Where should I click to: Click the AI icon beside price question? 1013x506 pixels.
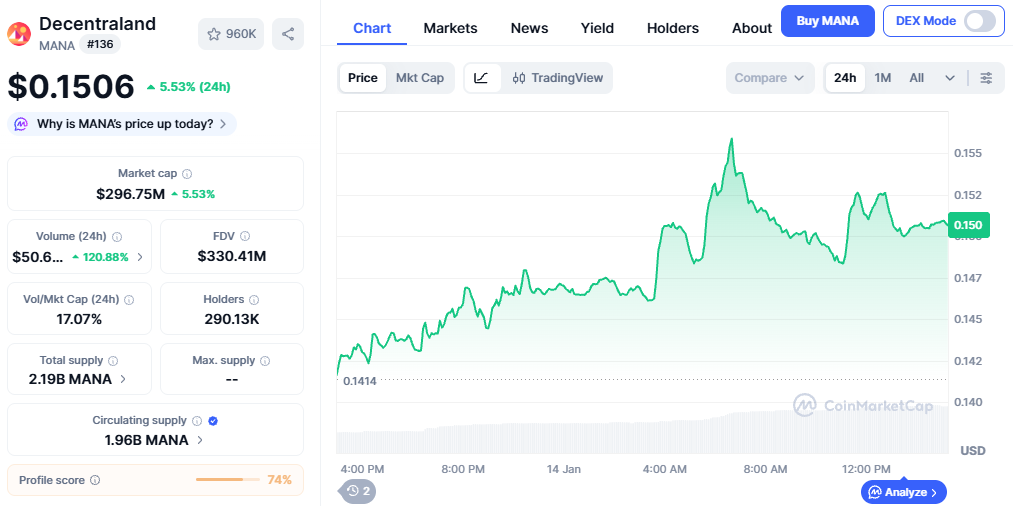click(x=21, y=123)
